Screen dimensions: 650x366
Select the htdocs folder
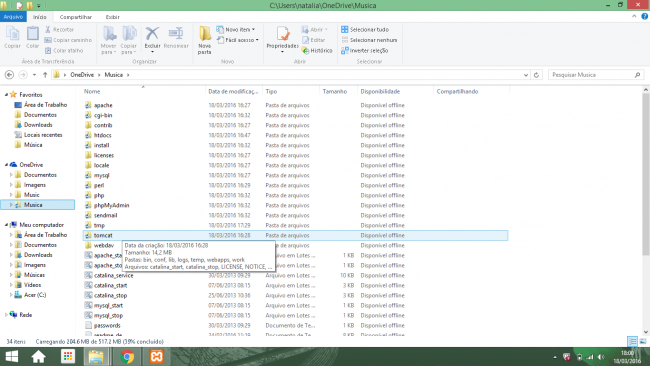102,135
